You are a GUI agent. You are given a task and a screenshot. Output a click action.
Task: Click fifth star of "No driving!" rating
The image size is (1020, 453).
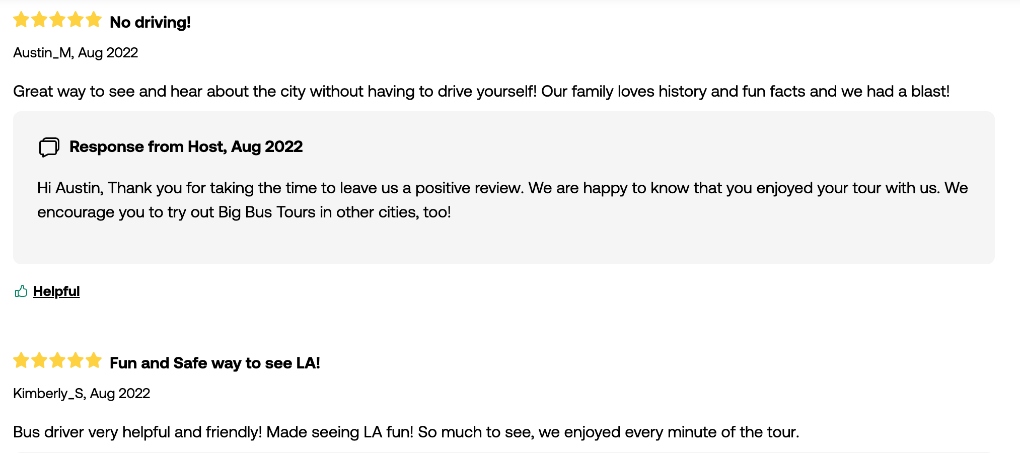coord(94,20)
